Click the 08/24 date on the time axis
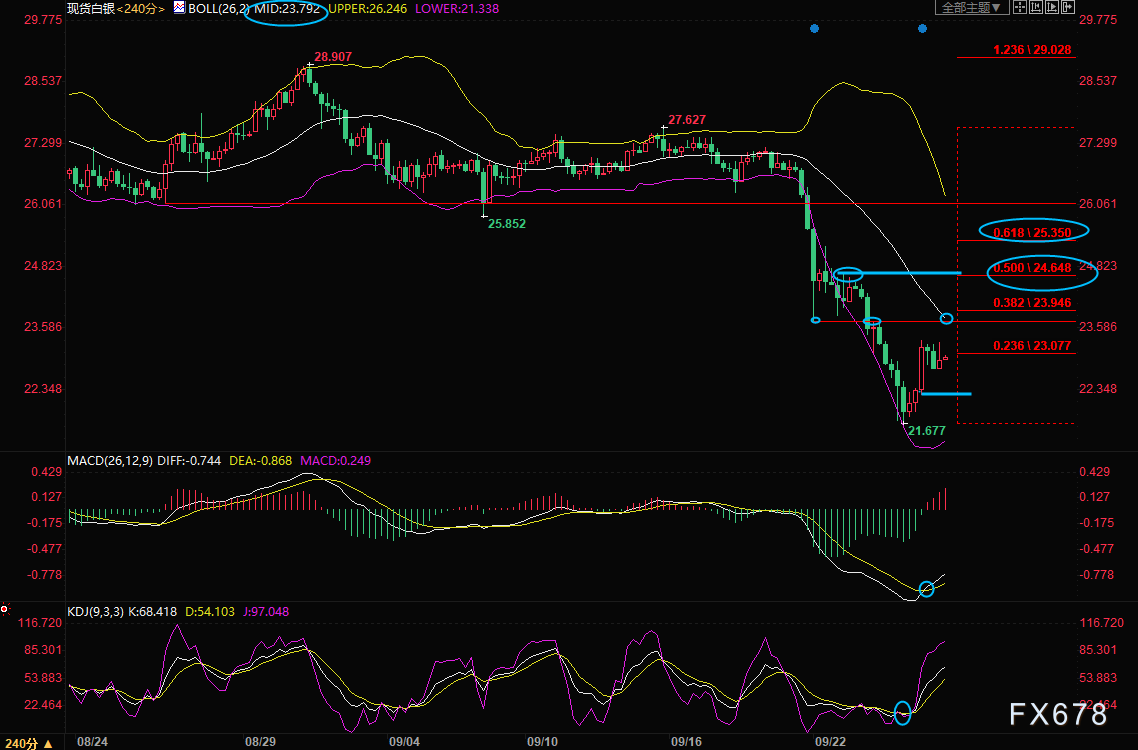This screenshot has width=1138, height=750. coord(92,742)
